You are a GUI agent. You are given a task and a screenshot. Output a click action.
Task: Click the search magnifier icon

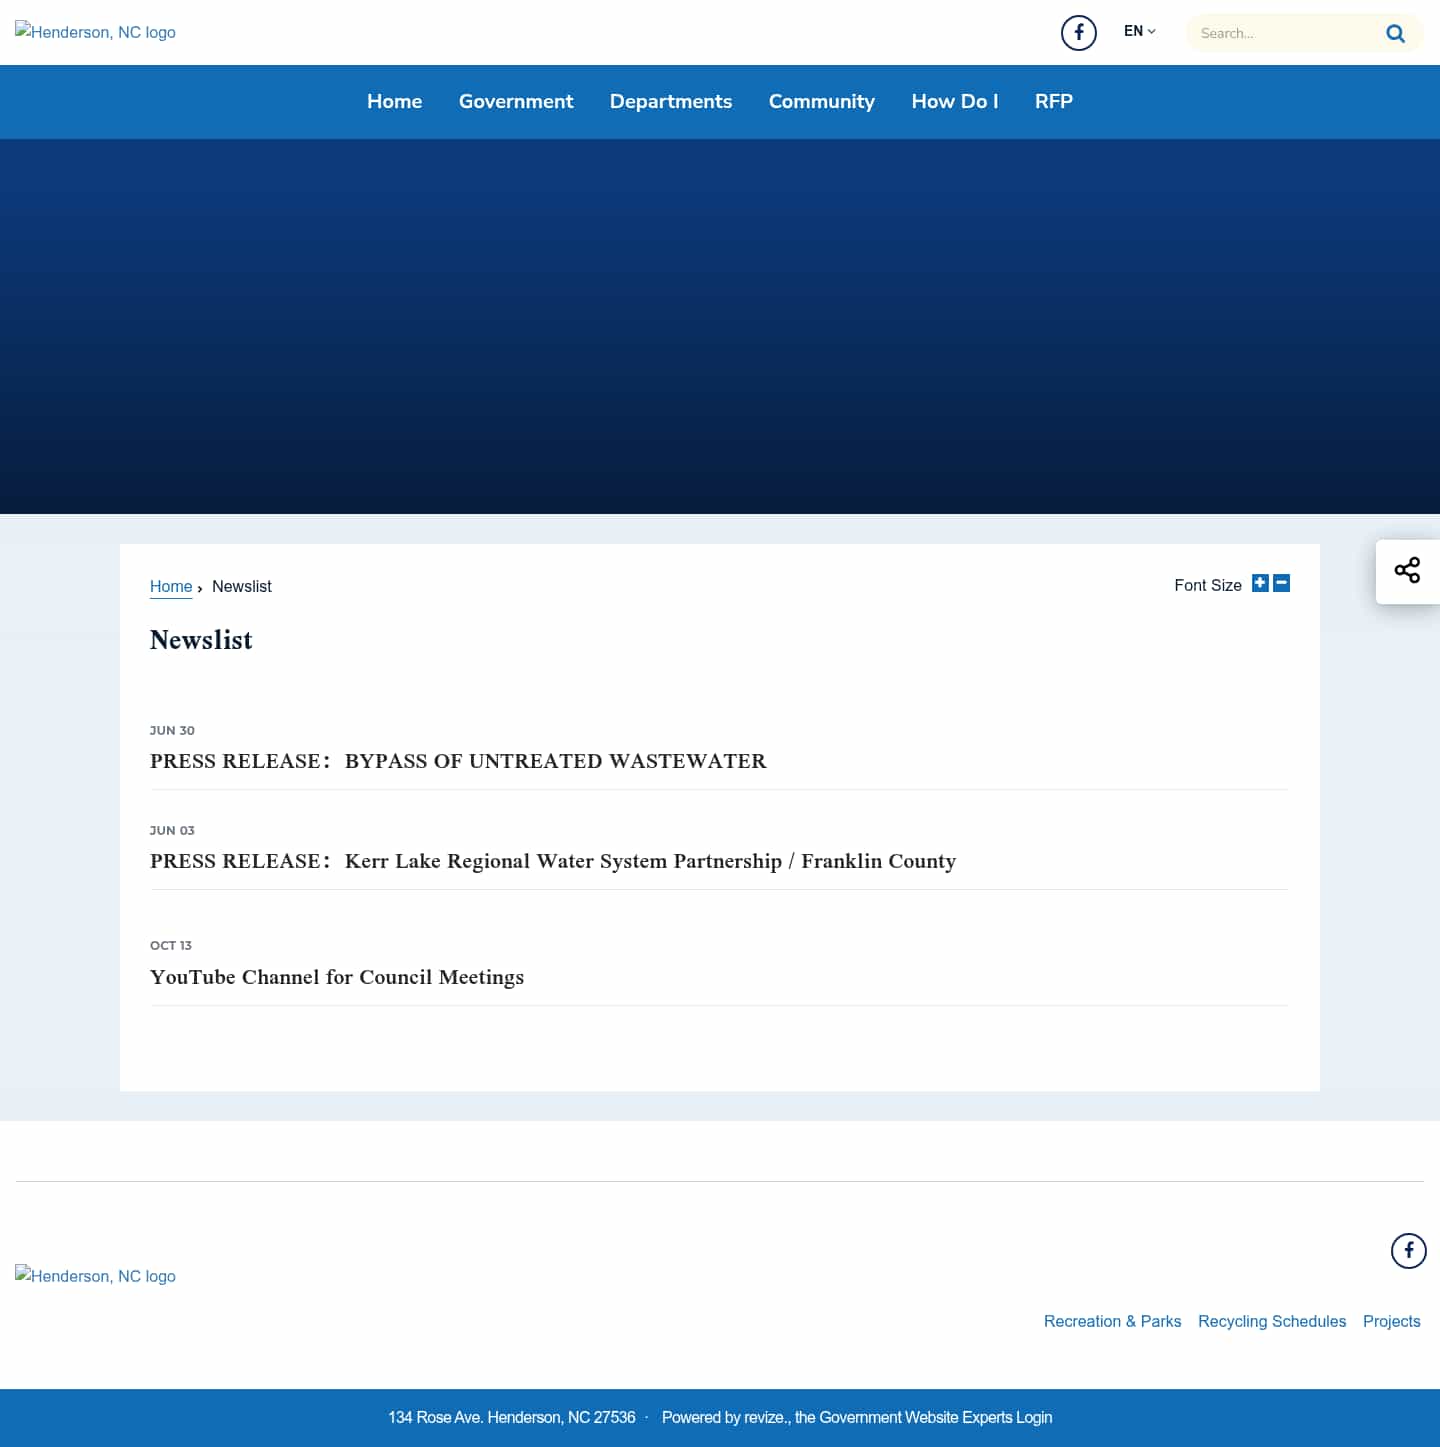click(x=1395, y=33)
